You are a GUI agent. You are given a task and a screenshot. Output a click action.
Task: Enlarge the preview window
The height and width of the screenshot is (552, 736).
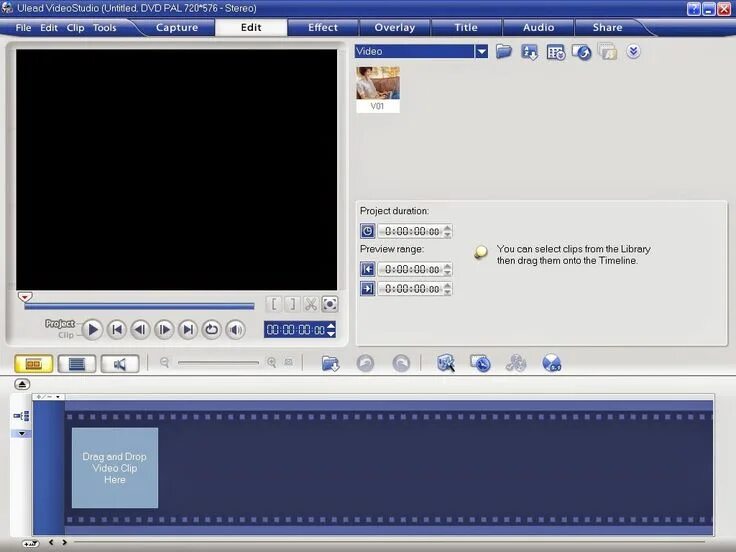pyautogui.click(x=330, y=304)
